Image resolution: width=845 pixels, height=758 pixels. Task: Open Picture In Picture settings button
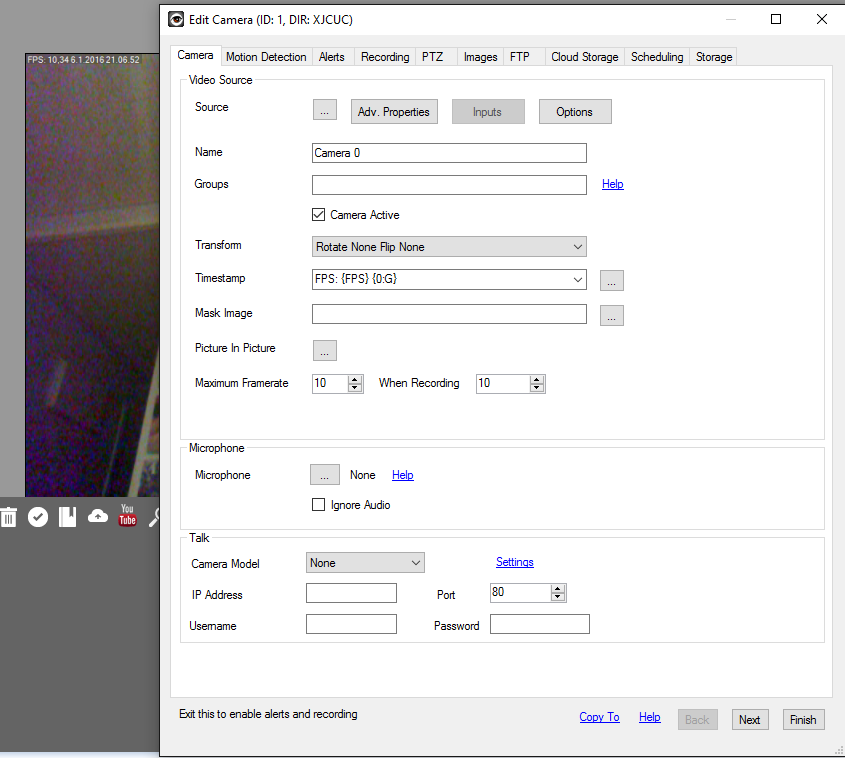pos(324,351)
